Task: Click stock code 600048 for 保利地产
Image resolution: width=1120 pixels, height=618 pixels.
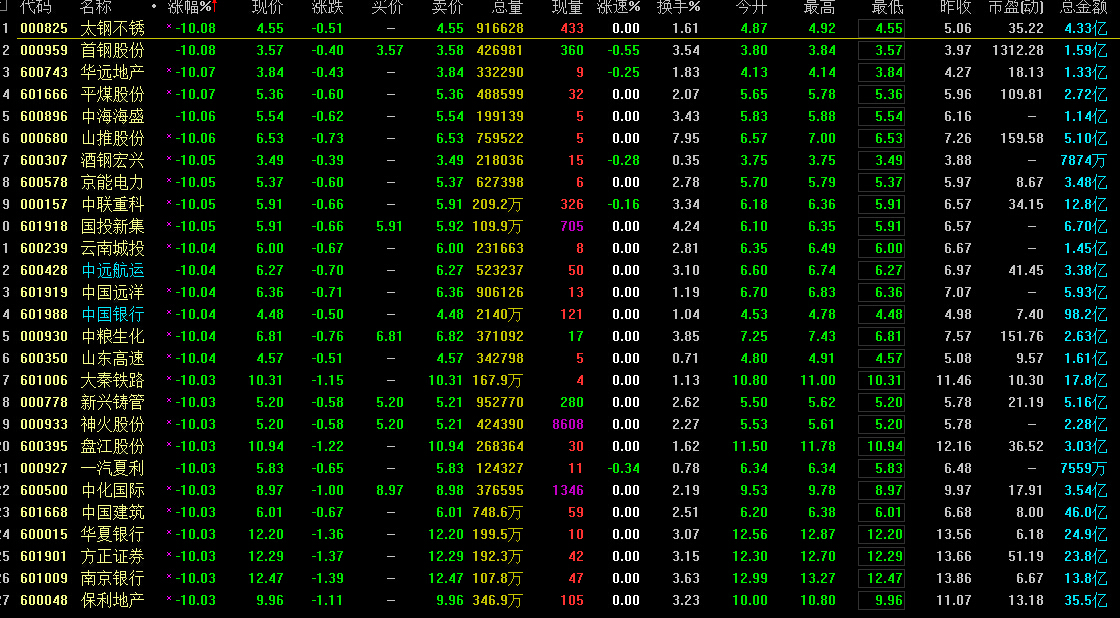Action: tap(44, 601)
